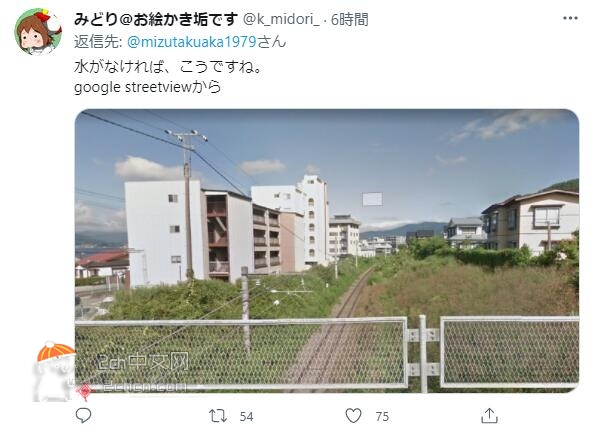Click the tweet text 水がなければ、こうですね。

pos(168,67)
